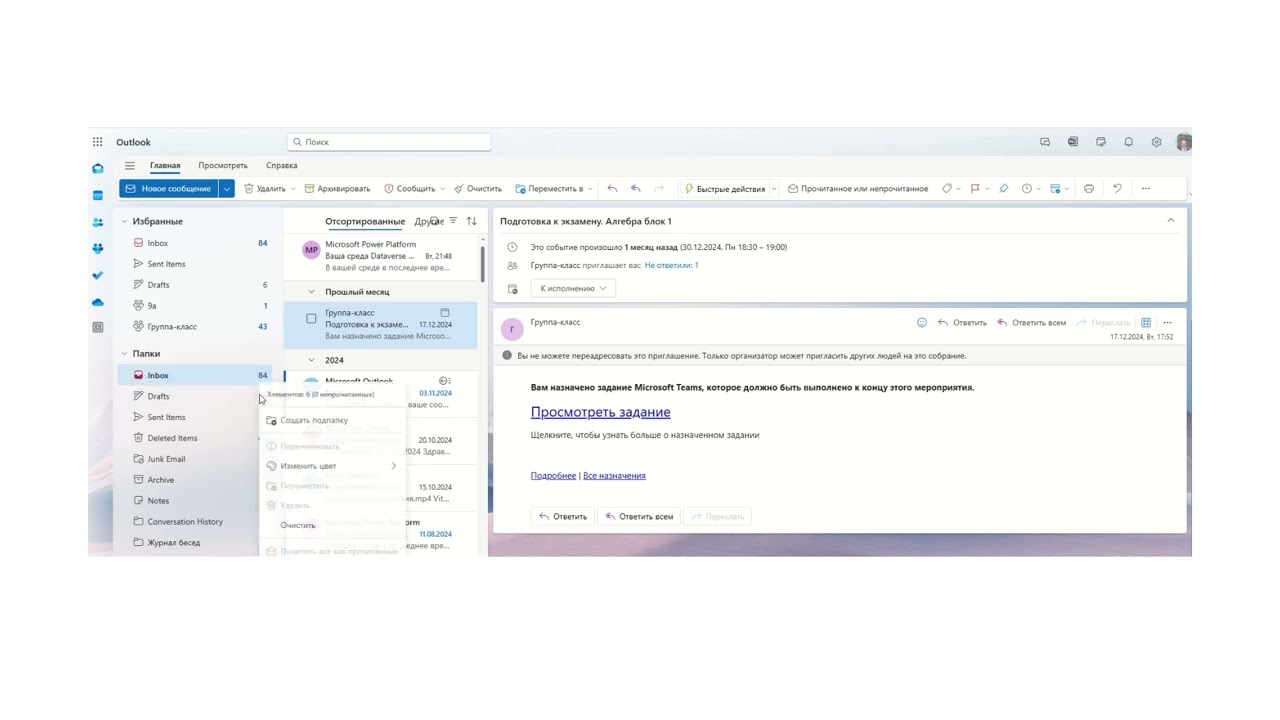Open the Outlook meet/Word icon in header
The width and height of the screenshot is (1280, 720).
coord(1073,142)
